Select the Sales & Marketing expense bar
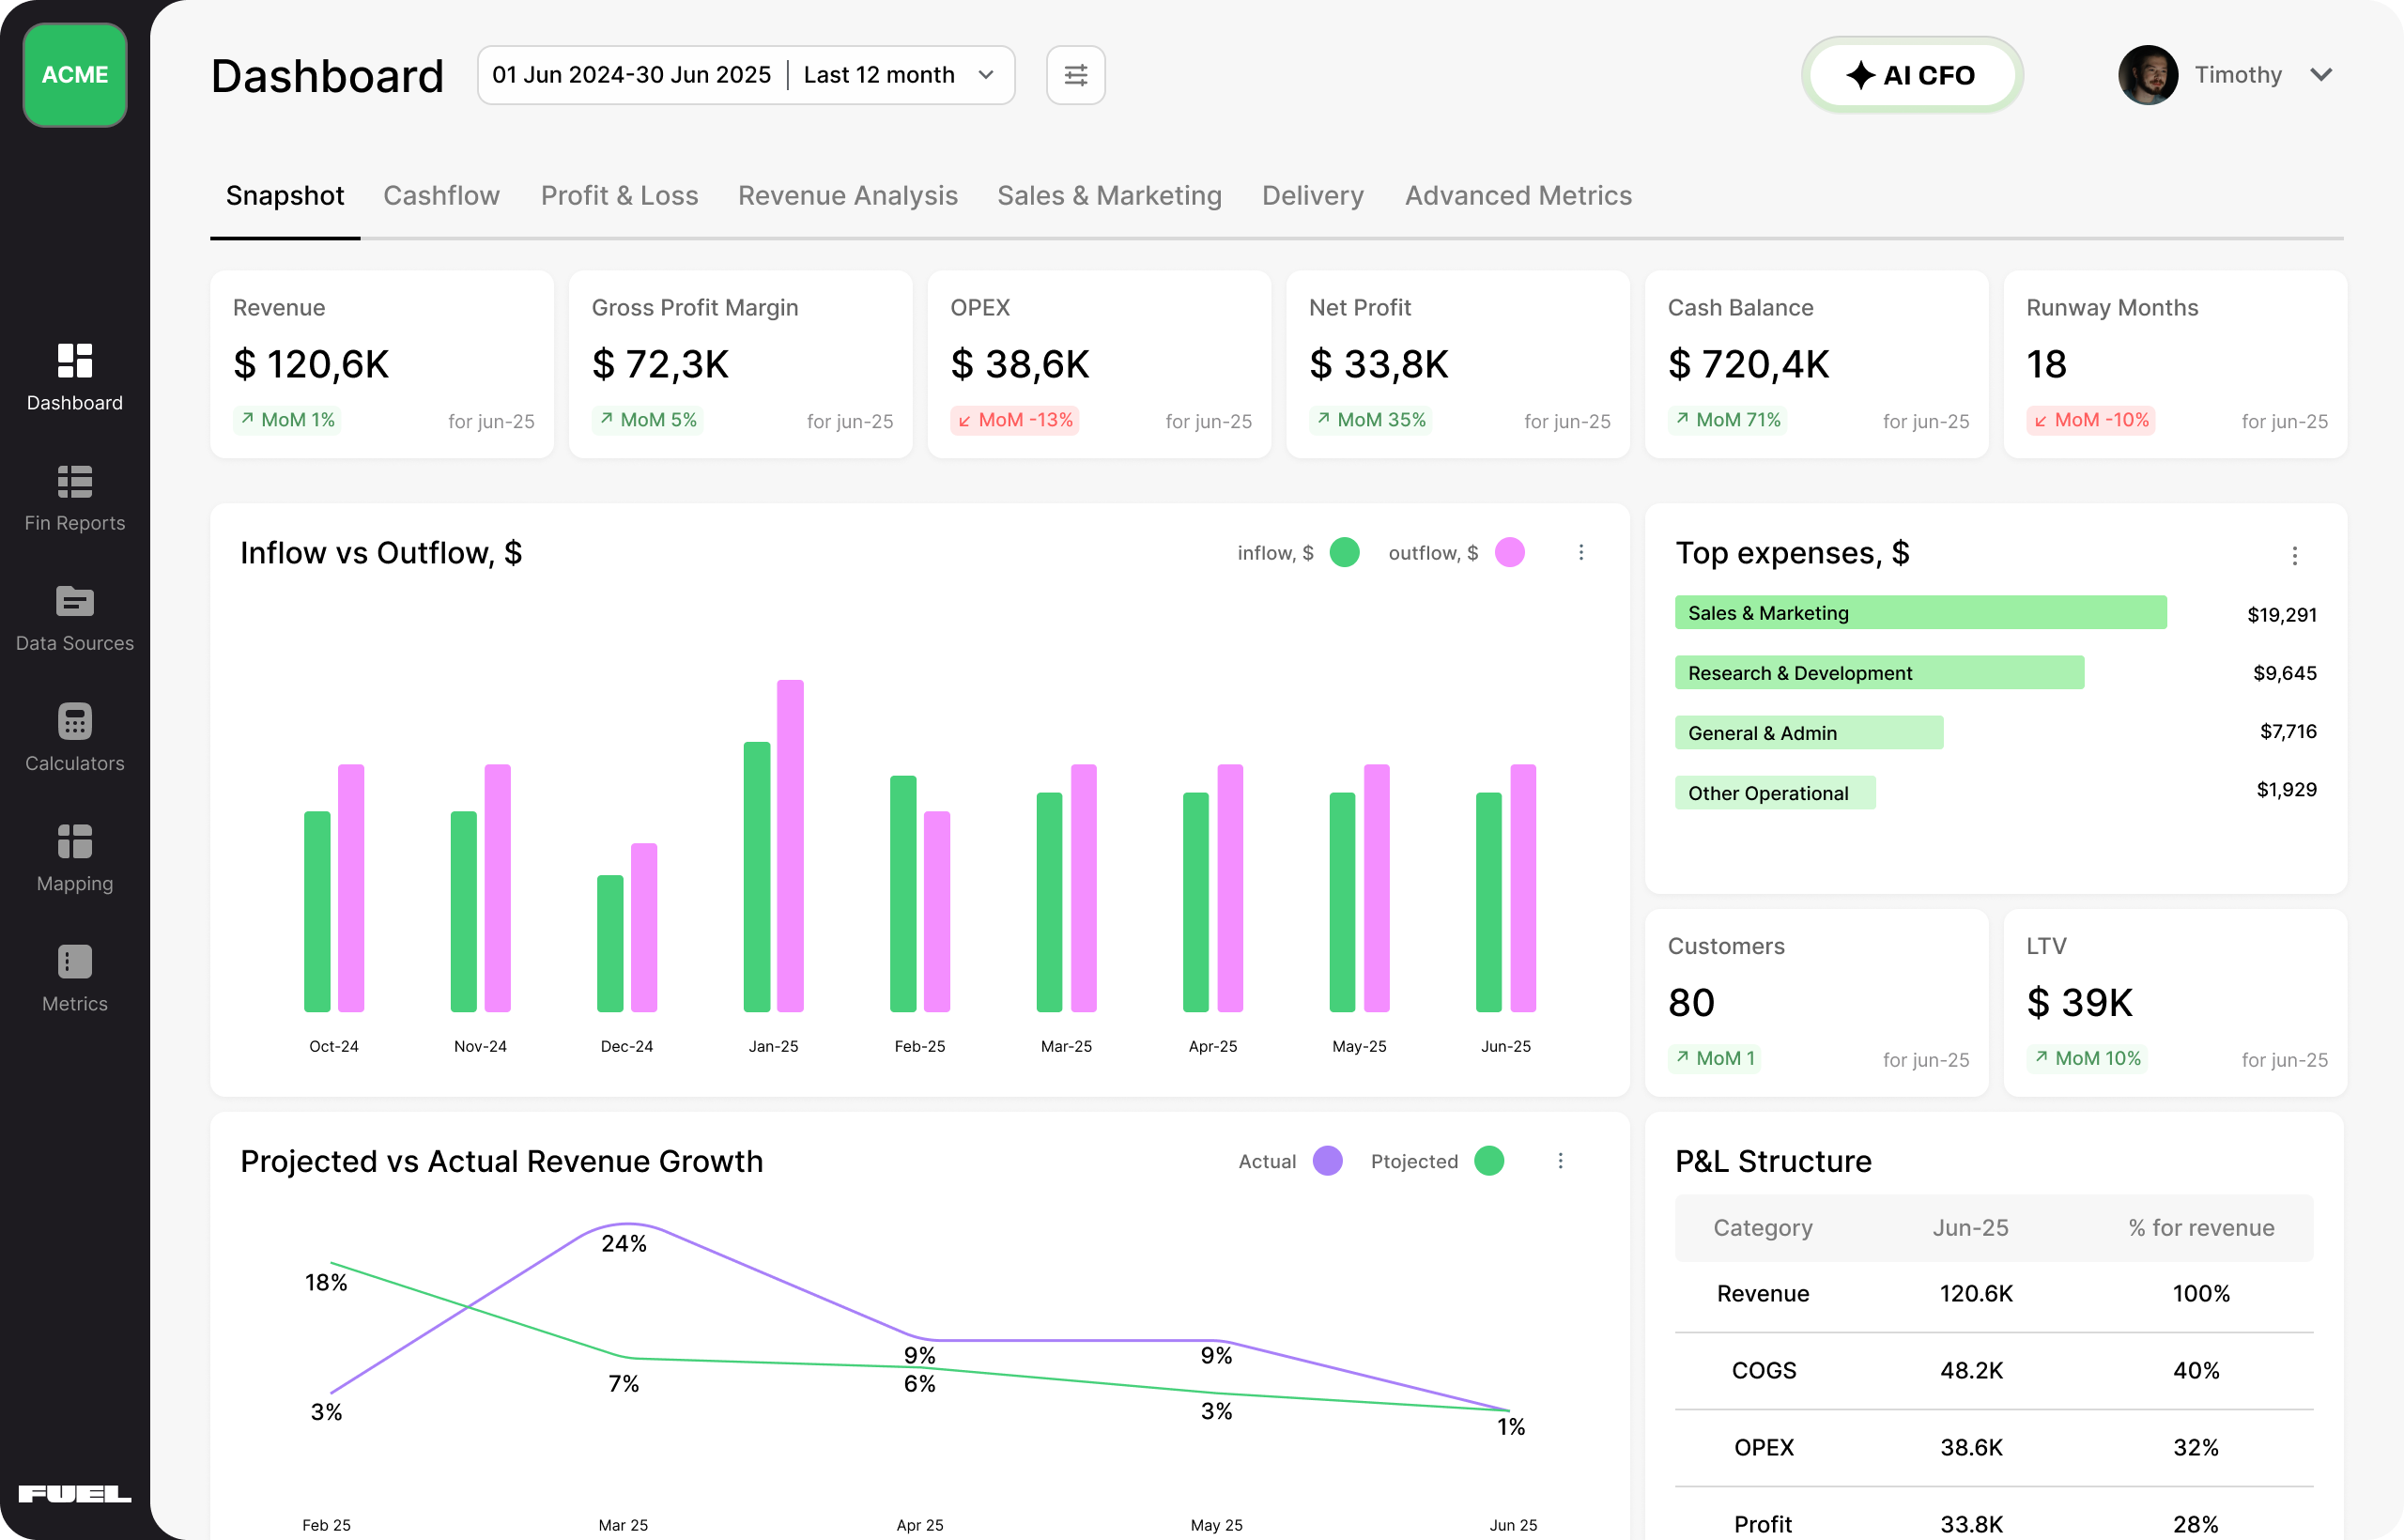Screen dimensions: 2404x1540 (x=1920, y=612)
